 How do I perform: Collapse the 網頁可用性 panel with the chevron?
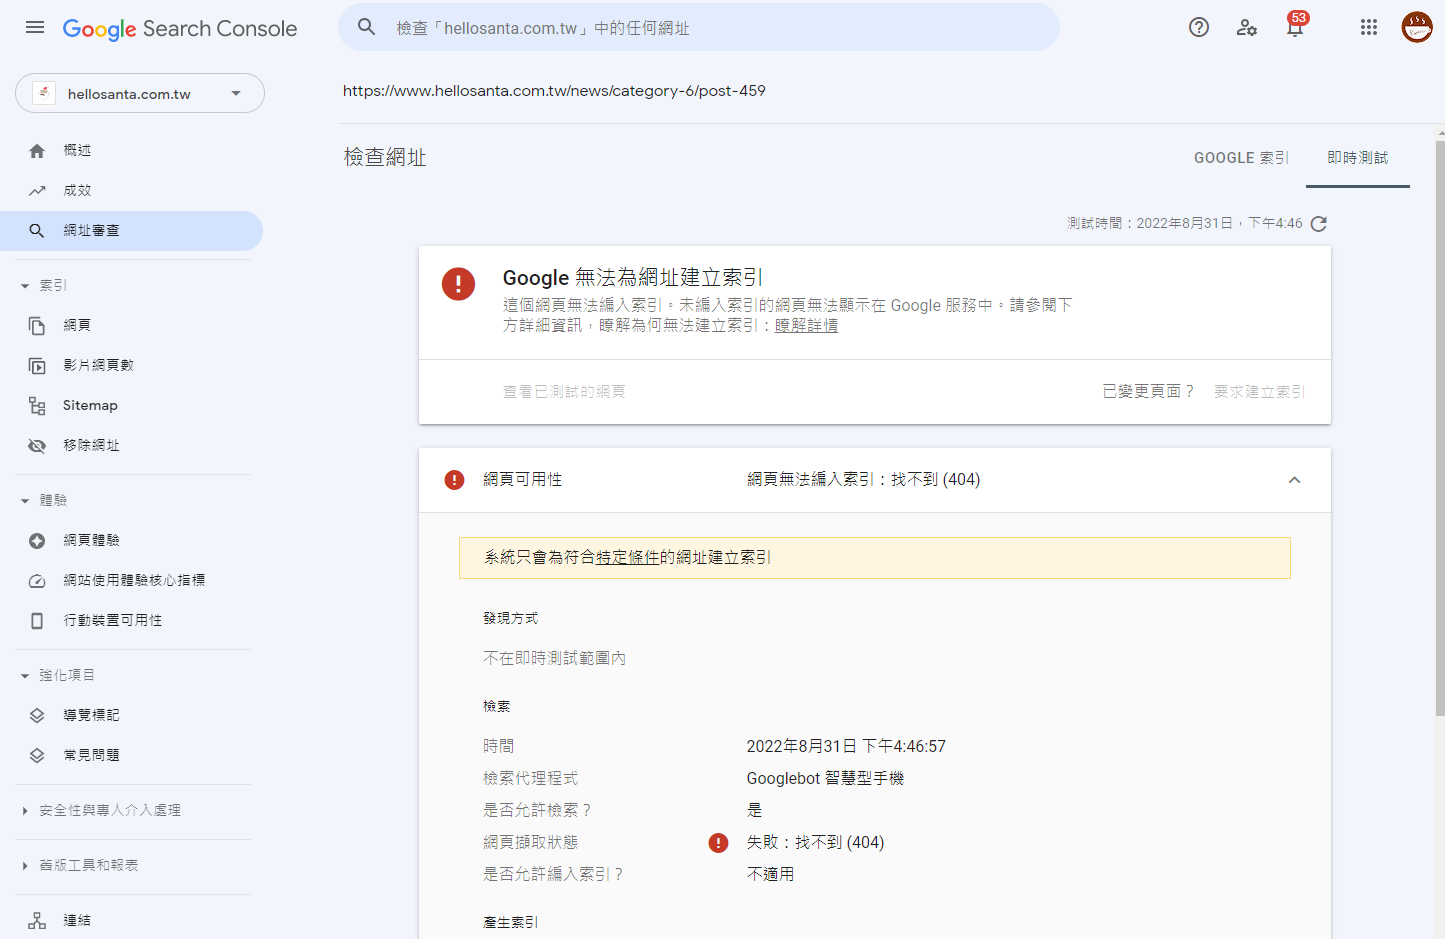pyautogui.click(x=1294, y=480)
